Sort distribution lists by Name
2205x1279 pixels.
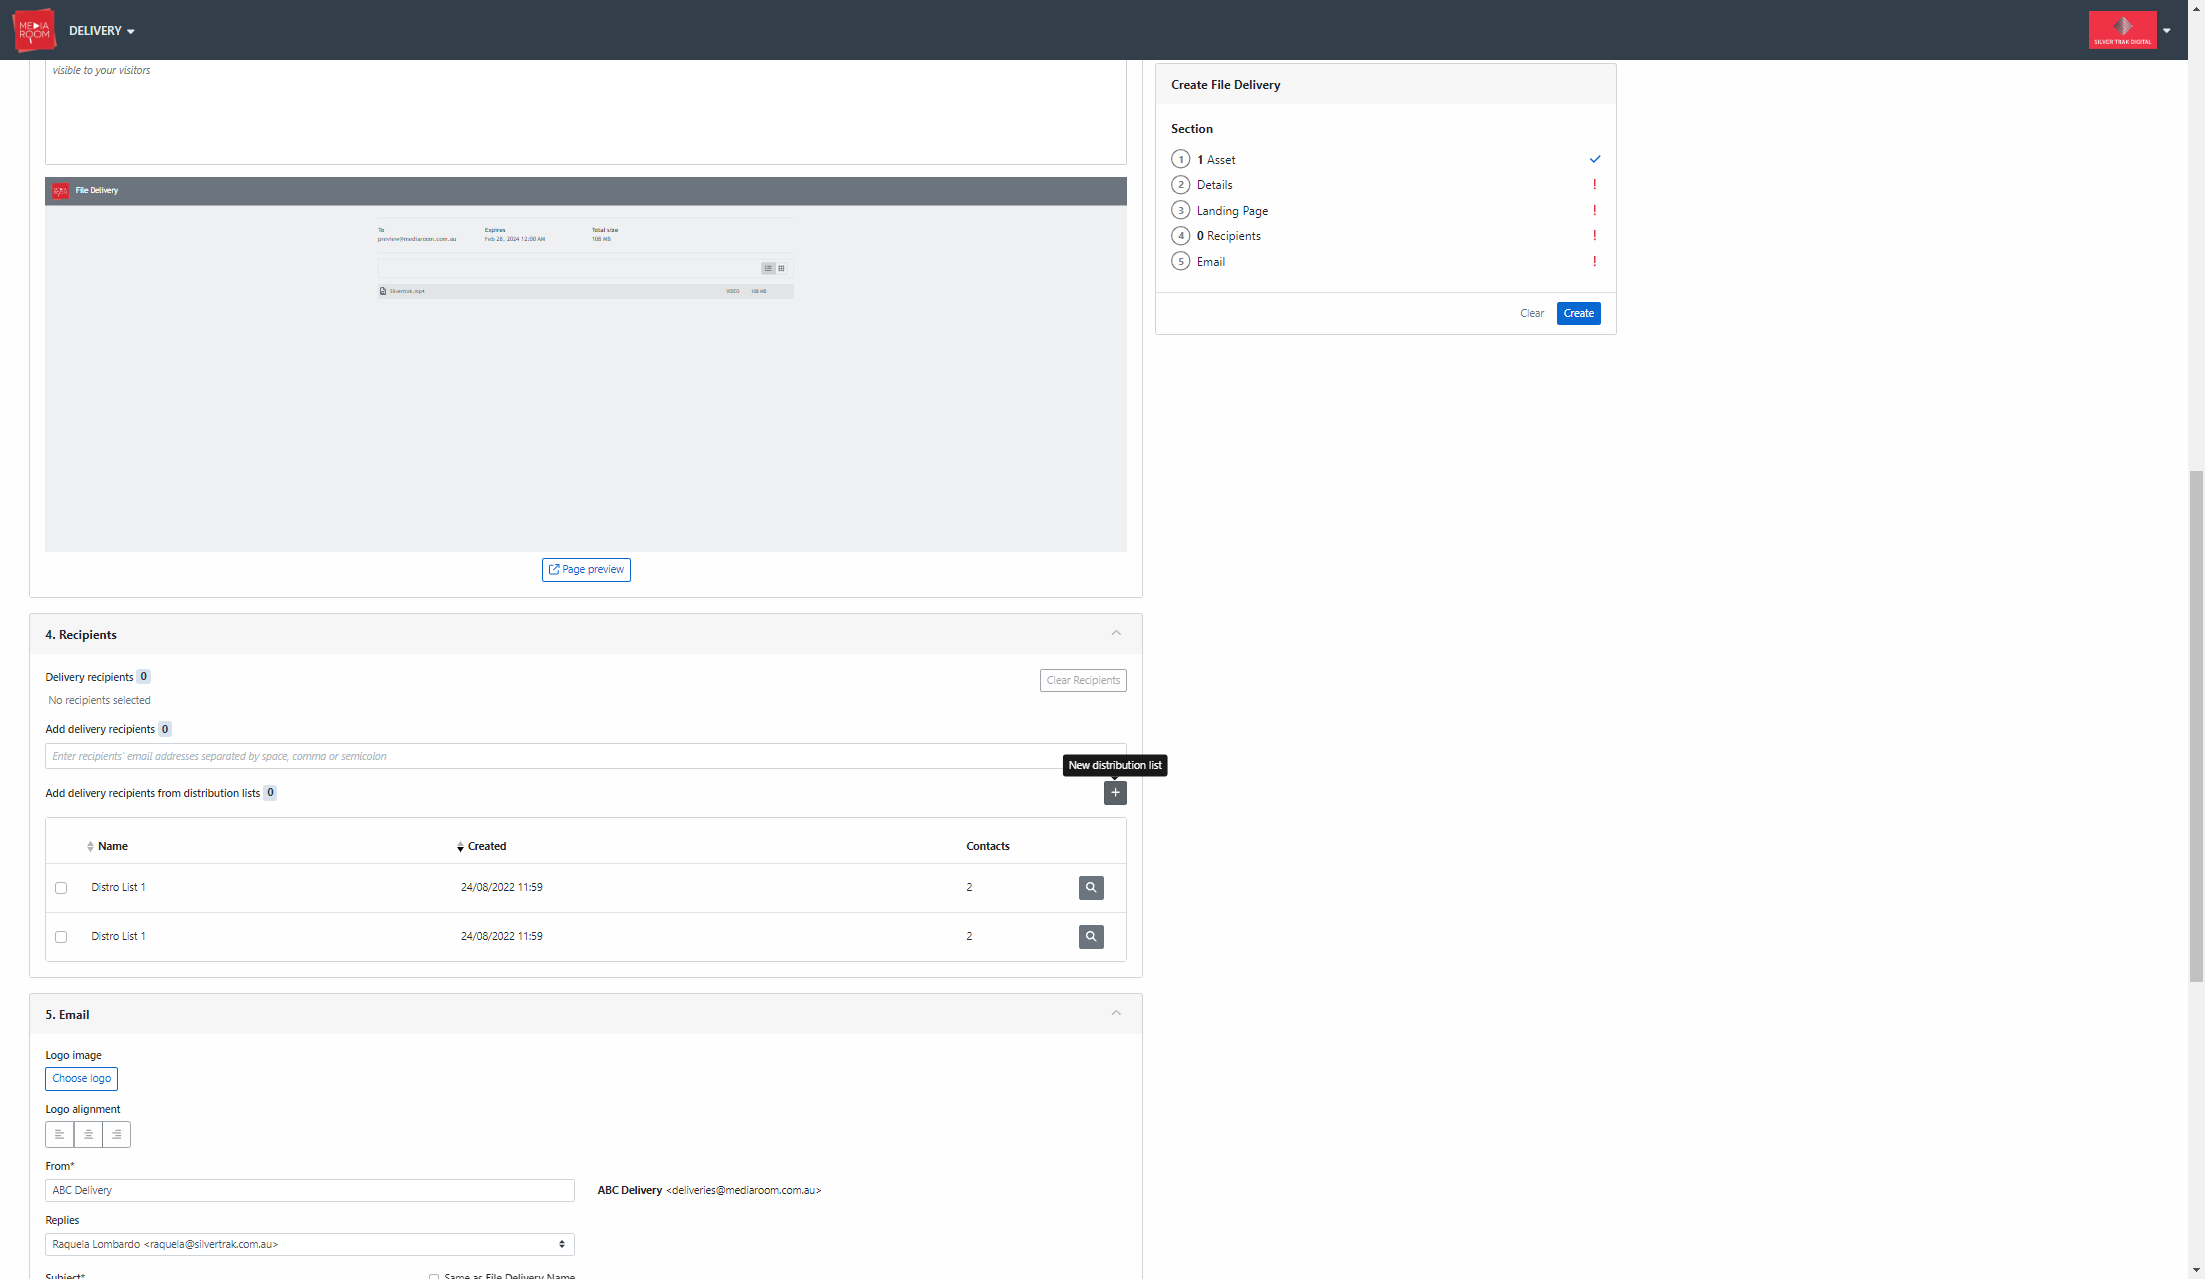(x=107, y=847)
